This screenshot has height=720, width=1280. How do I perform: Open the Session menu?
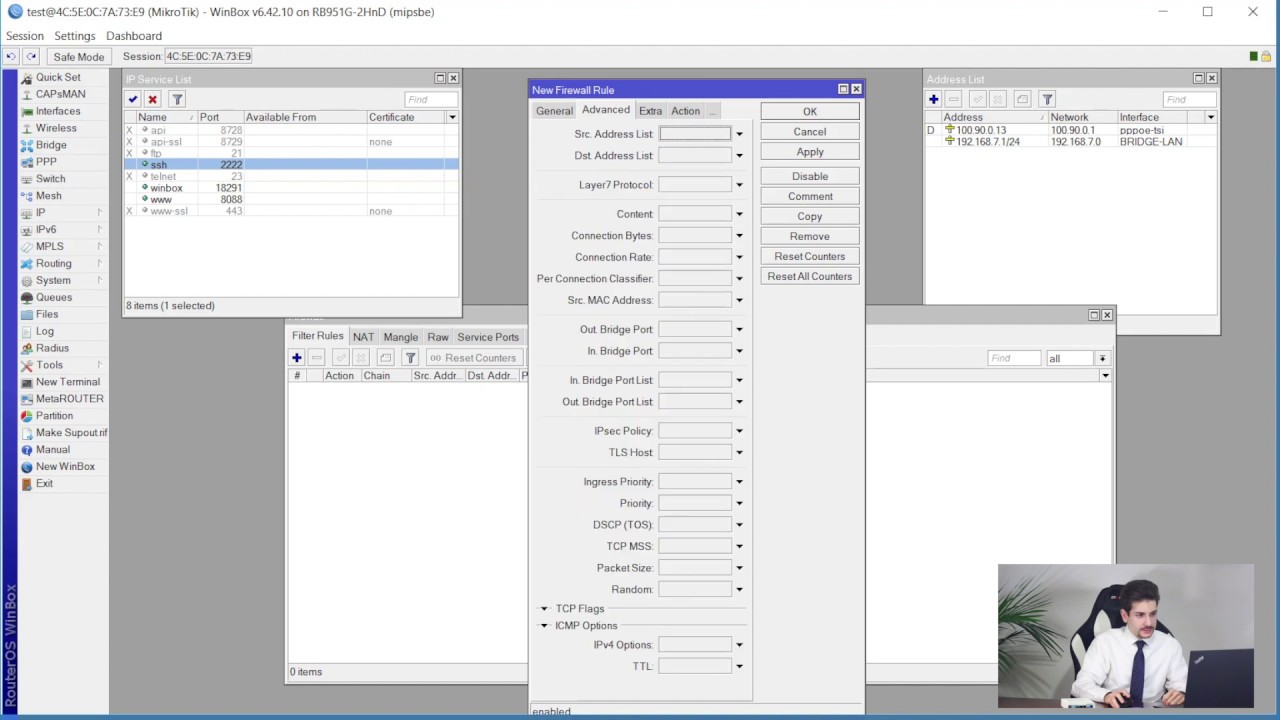click(x=25, y=36)
